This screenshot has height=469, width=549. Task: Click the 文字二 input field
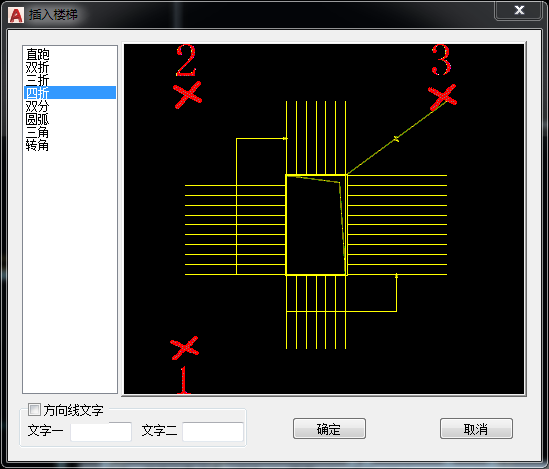pos(213,432)
